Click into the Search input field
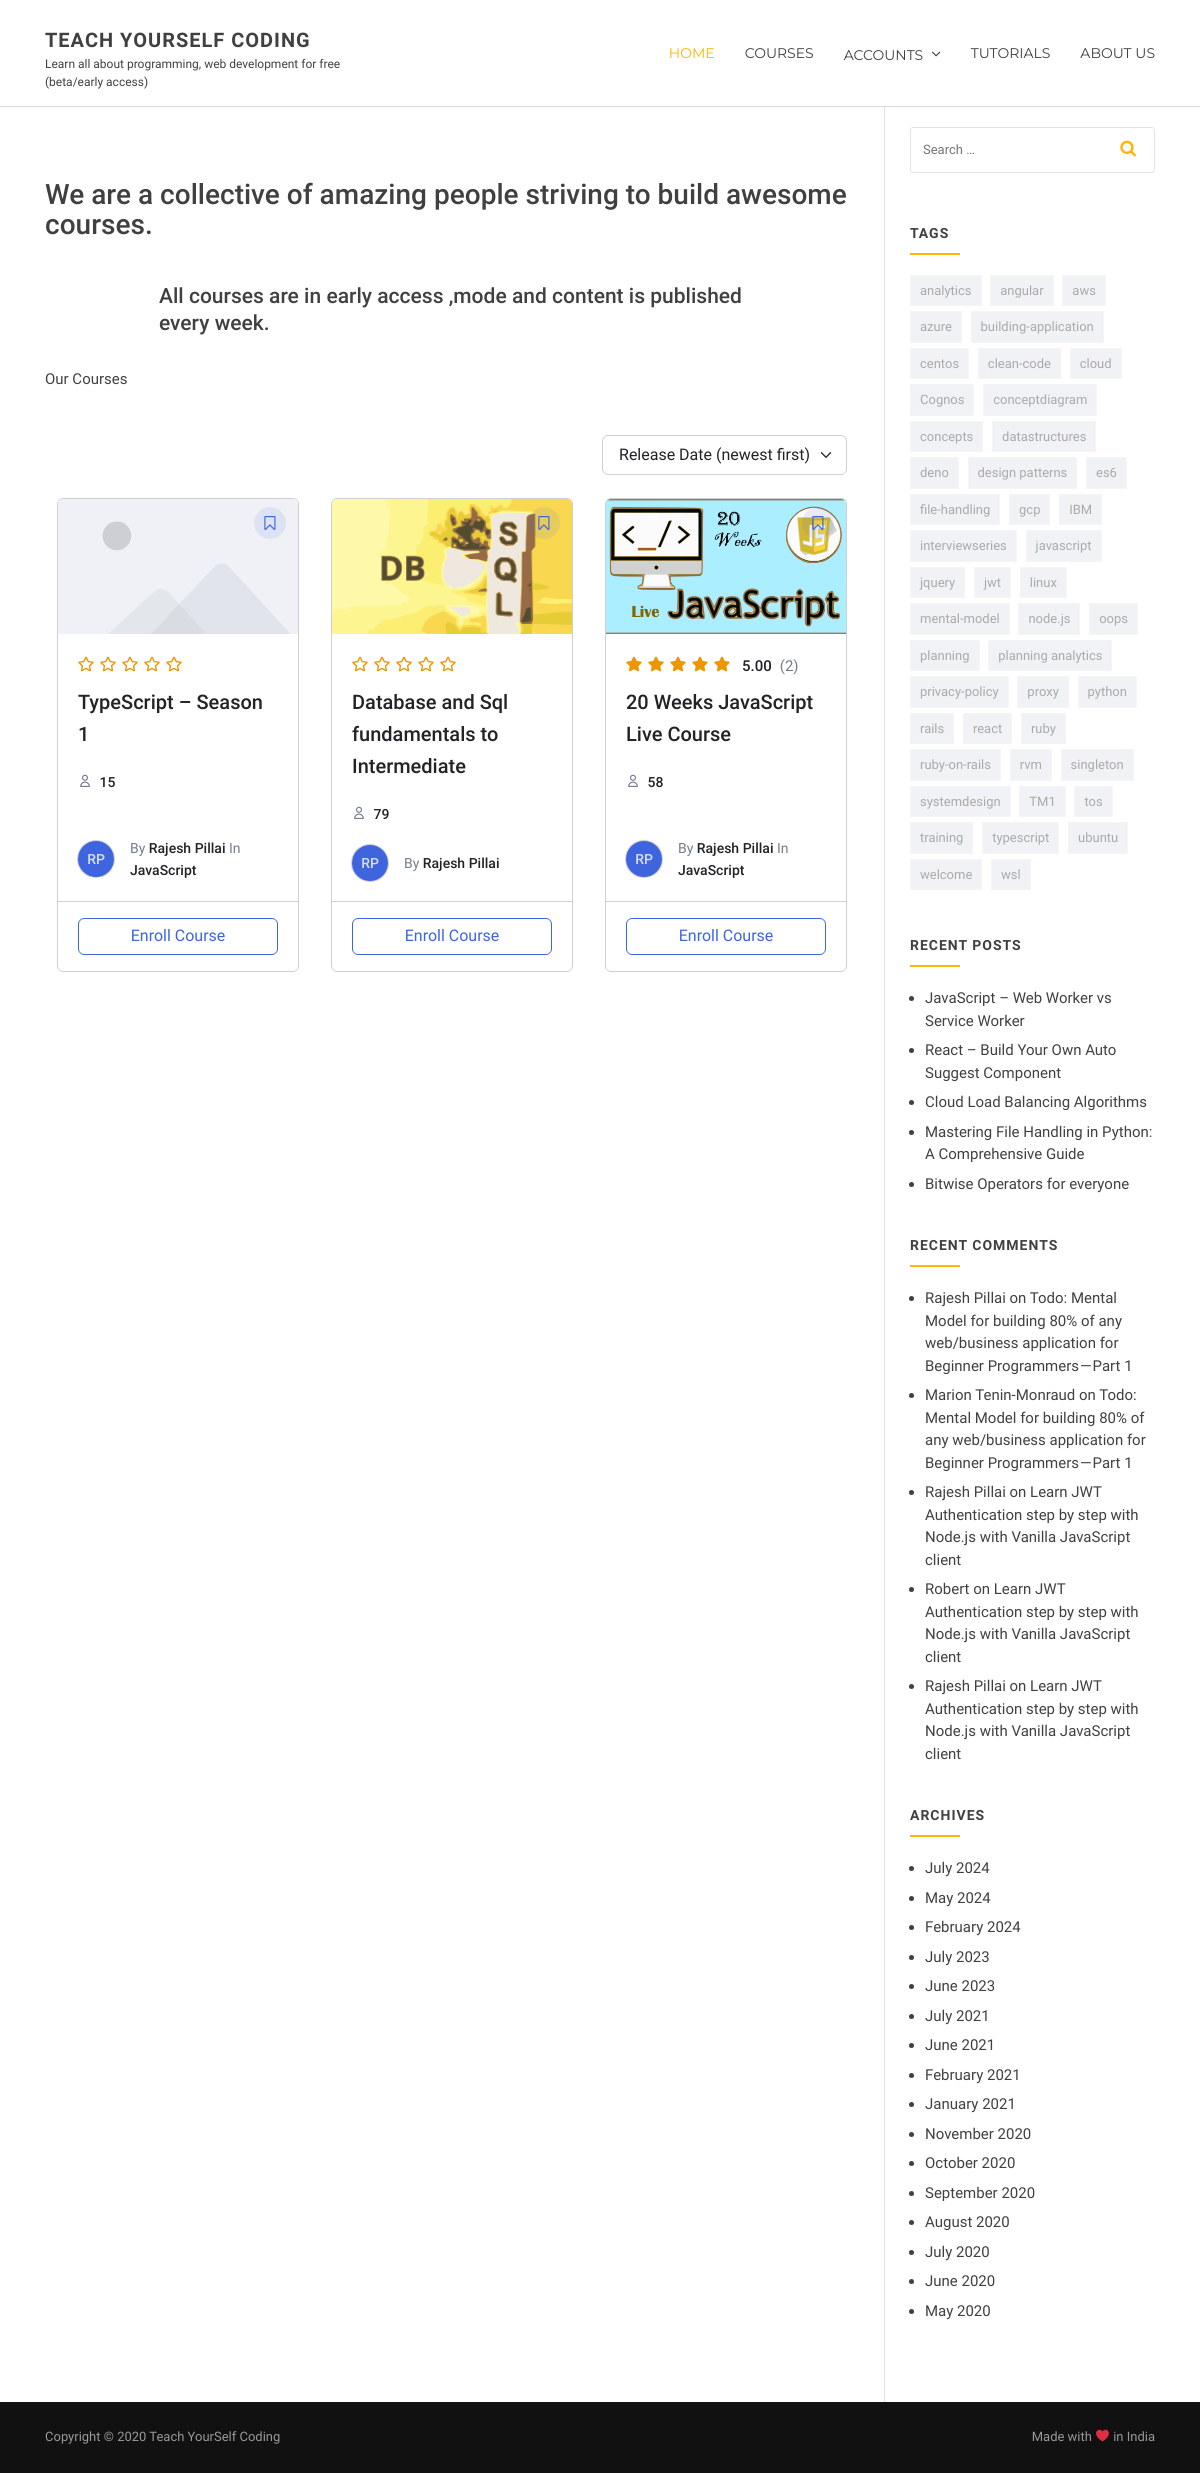 pos(1010,150)
